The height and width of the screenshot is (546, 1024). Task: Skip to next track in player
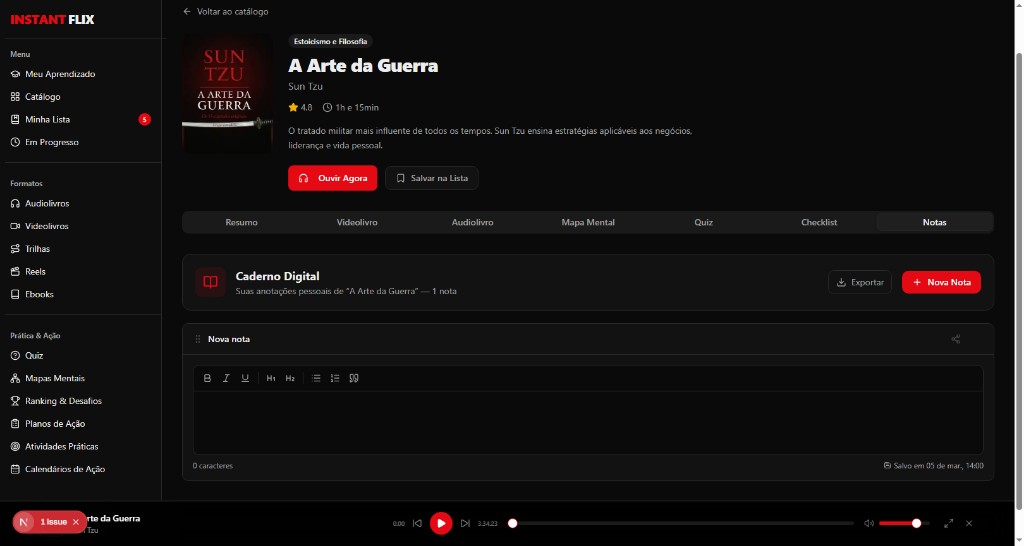465,523
